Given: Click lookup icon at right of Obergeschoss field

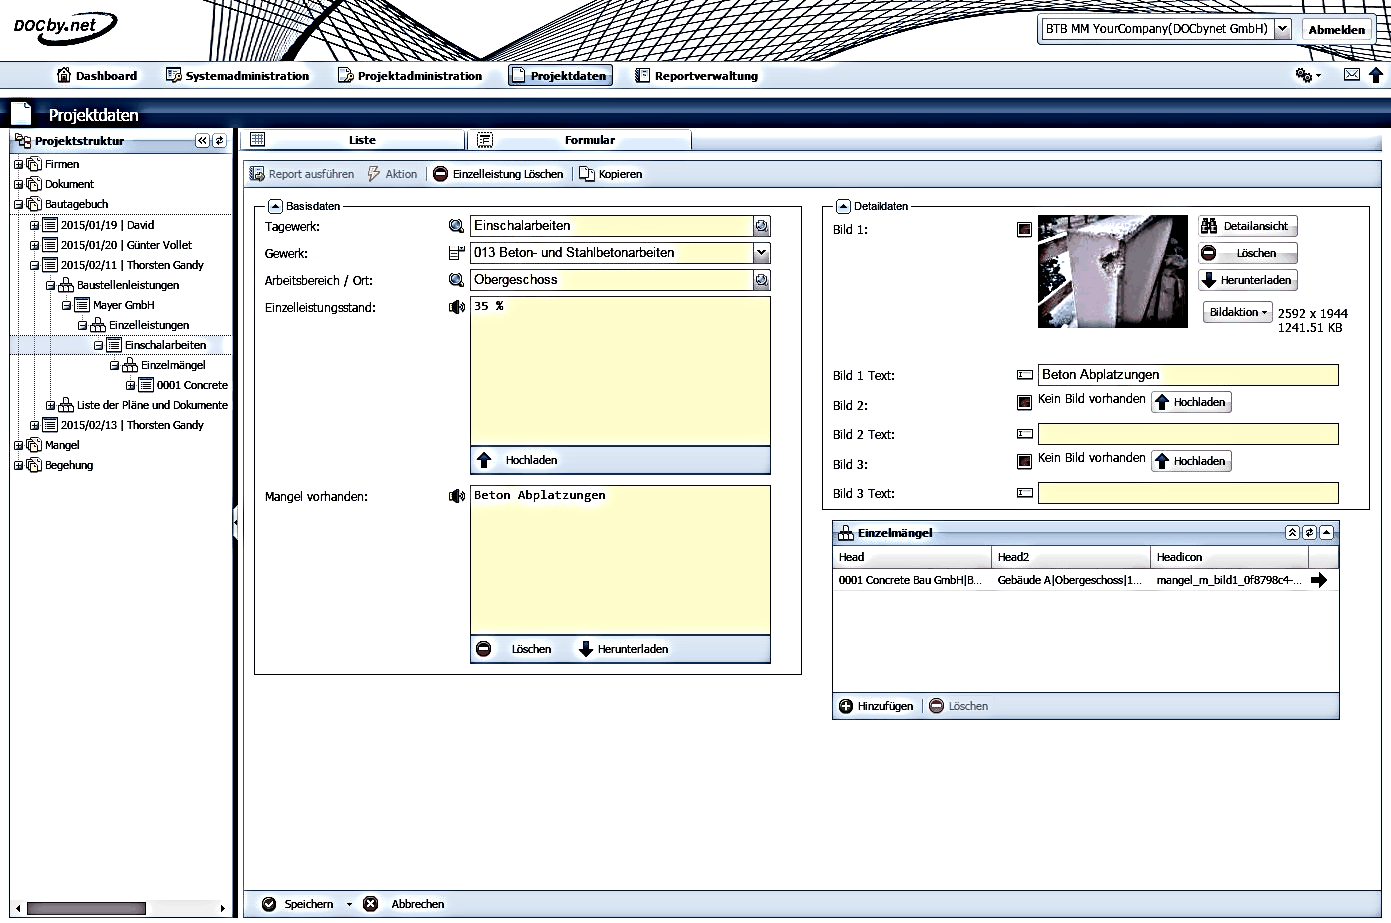Looking at the screenshot, I should click(762, 280).
